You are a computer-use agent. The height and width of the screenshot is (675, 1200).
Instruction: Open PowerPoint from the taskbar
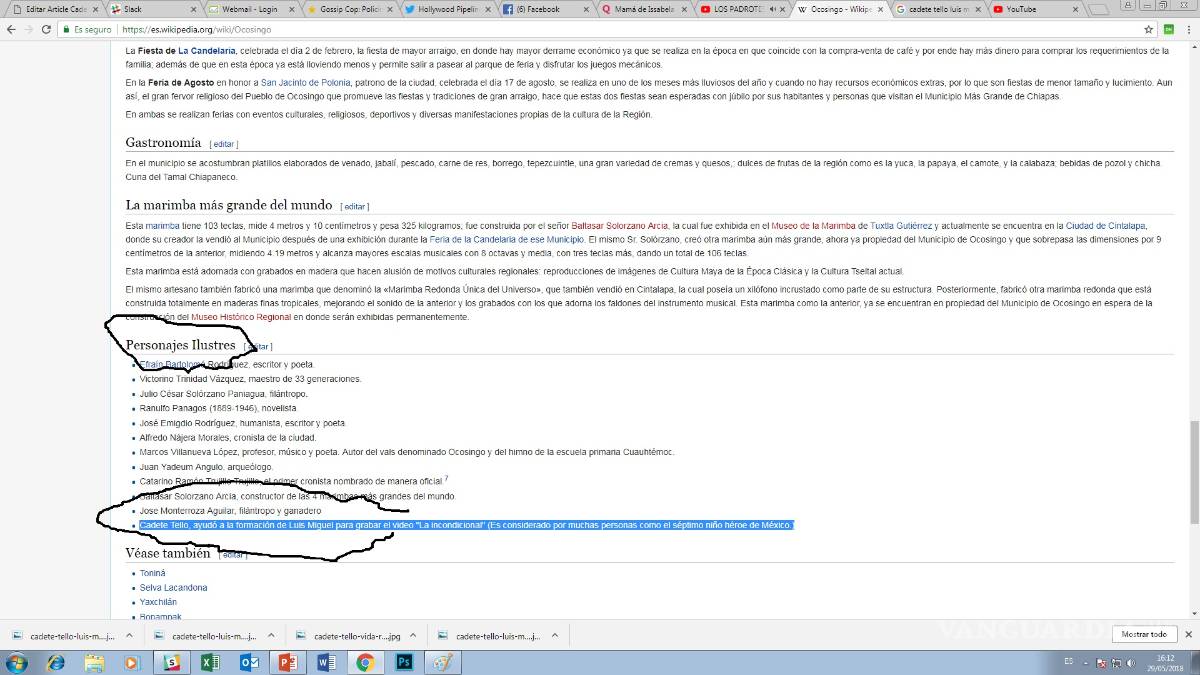pyautogui.click(x=288, y=662)
